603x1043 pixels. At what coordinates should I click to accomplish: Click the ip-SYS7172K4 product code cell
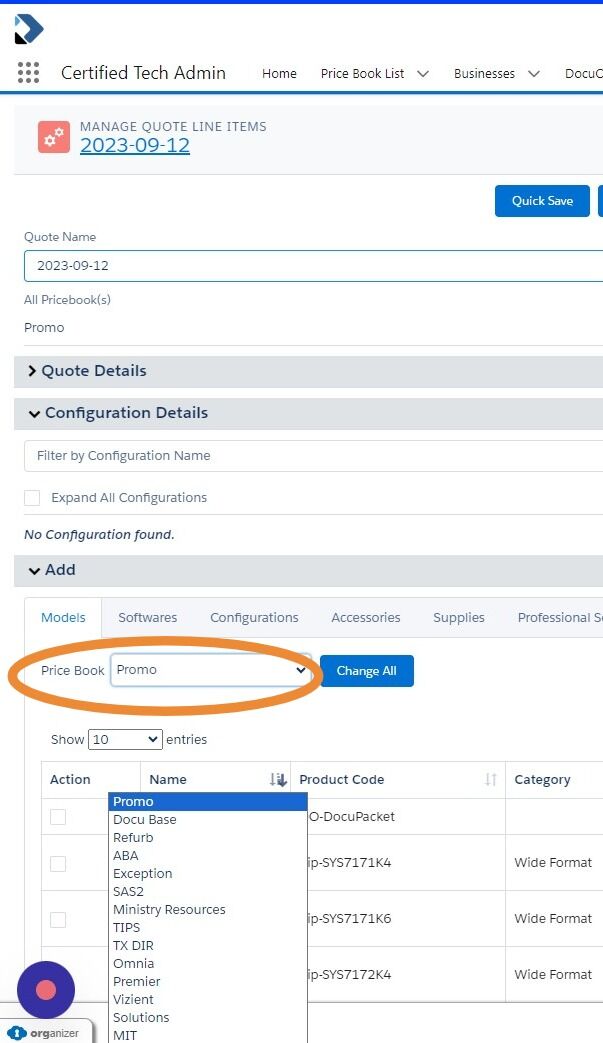[x=350, y=975]
